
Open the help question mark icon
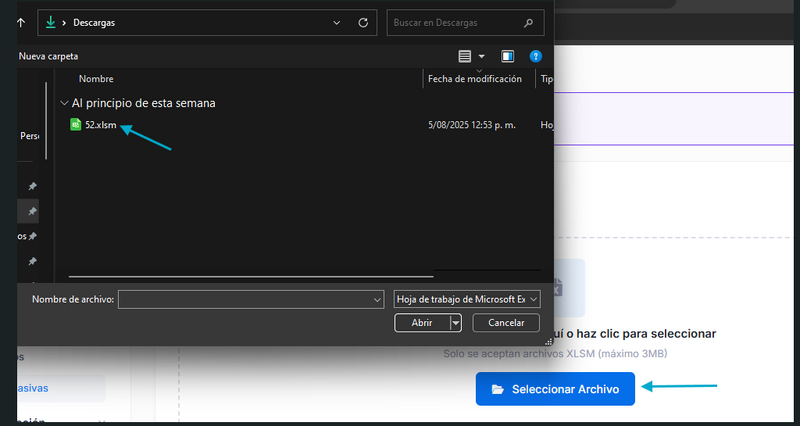(536, 56)
